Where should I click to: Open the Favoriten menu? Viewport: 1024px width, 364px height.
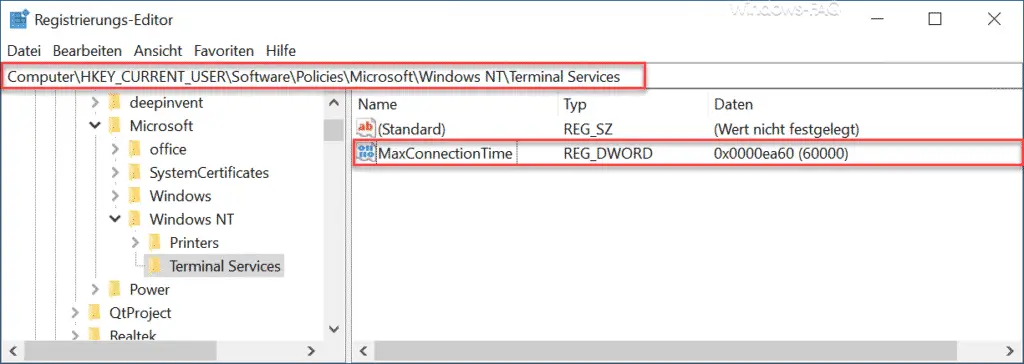pyautogui.click(x=223, y=50)
